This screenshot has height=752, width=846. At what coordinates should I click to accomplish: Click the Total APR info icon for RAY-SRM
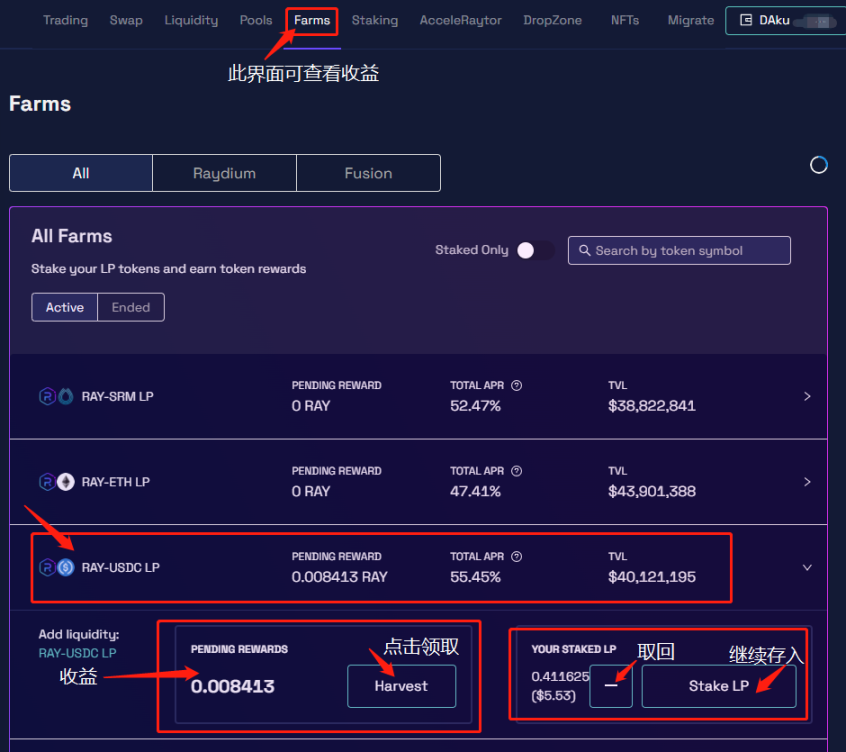point(517,386)
